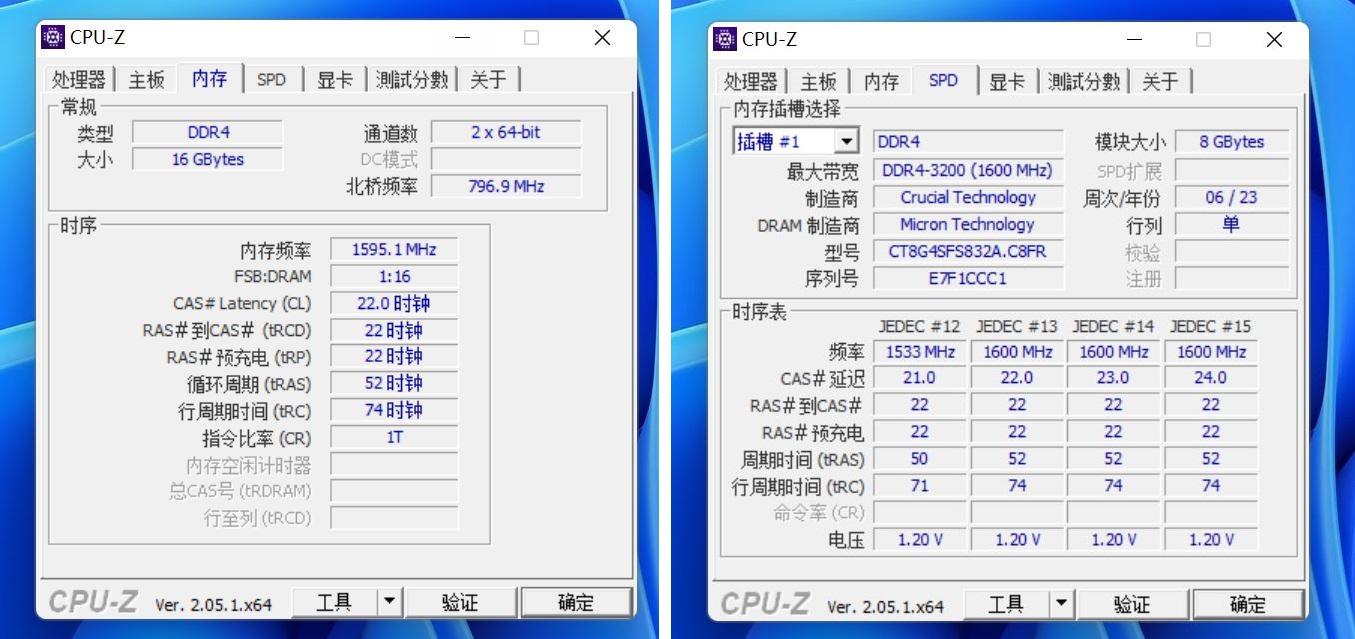Open 工具 dropdown arrow in left window
Viewport: 1355px width, 639px height.
390,602
